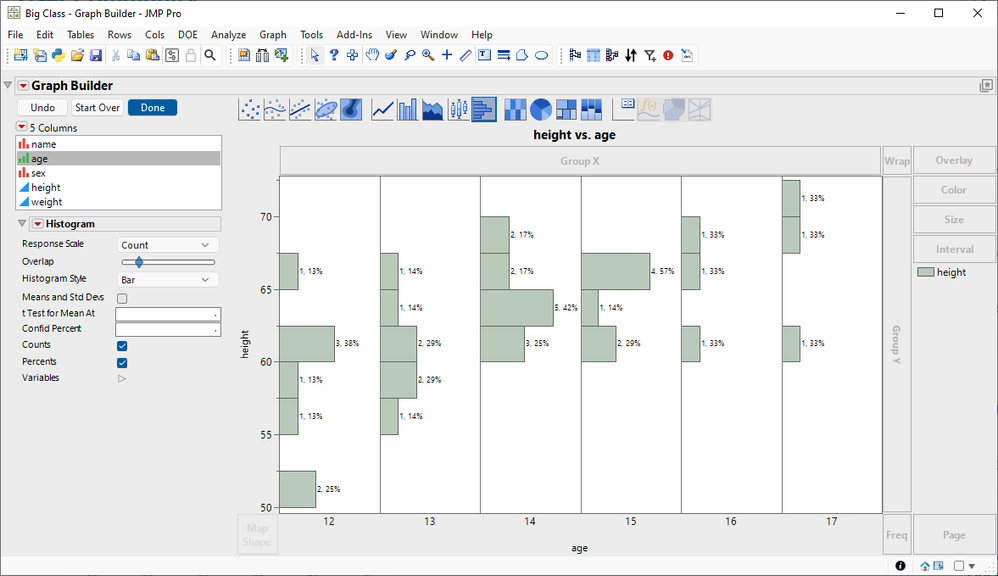Select the Lasso tool

tap(410, 55)
